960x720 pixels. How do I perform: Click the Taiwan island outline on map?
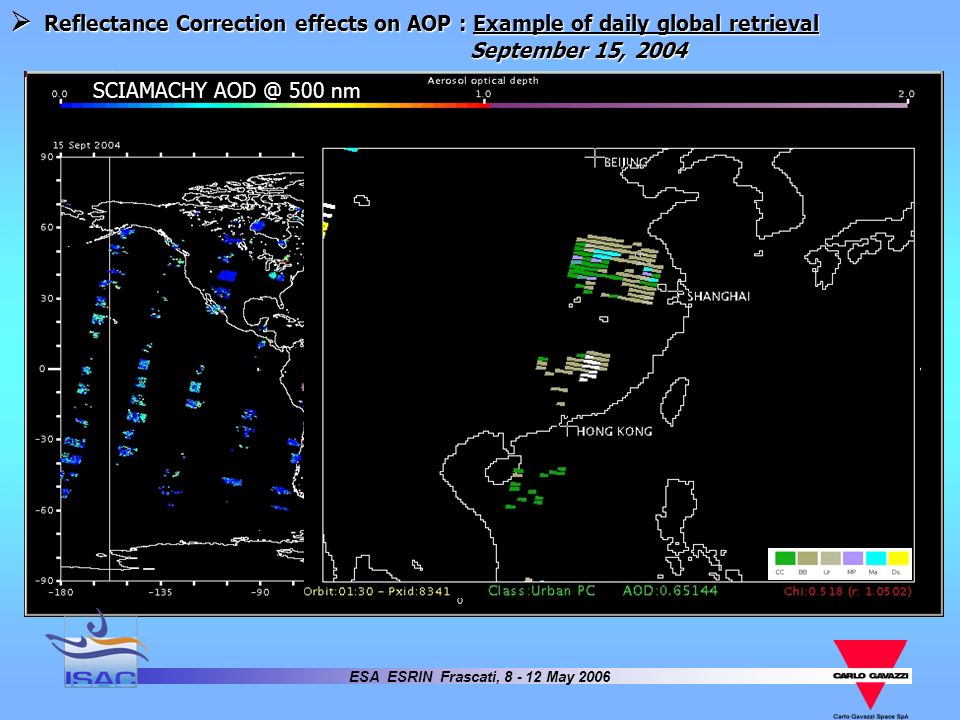[x=674, y=401]
